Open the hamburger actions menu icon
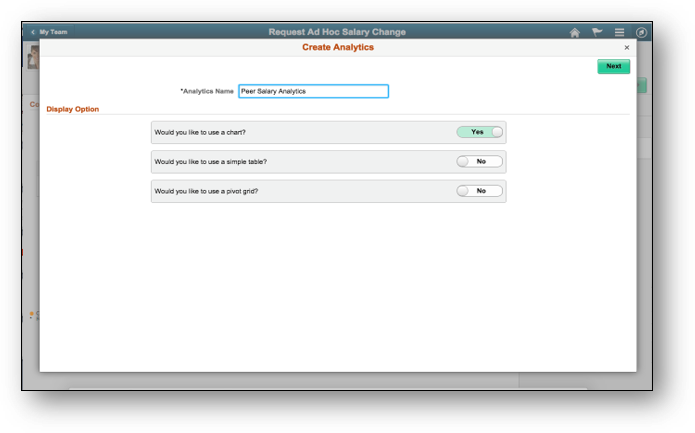Screen dimensions: 695x433 (619, 32)
